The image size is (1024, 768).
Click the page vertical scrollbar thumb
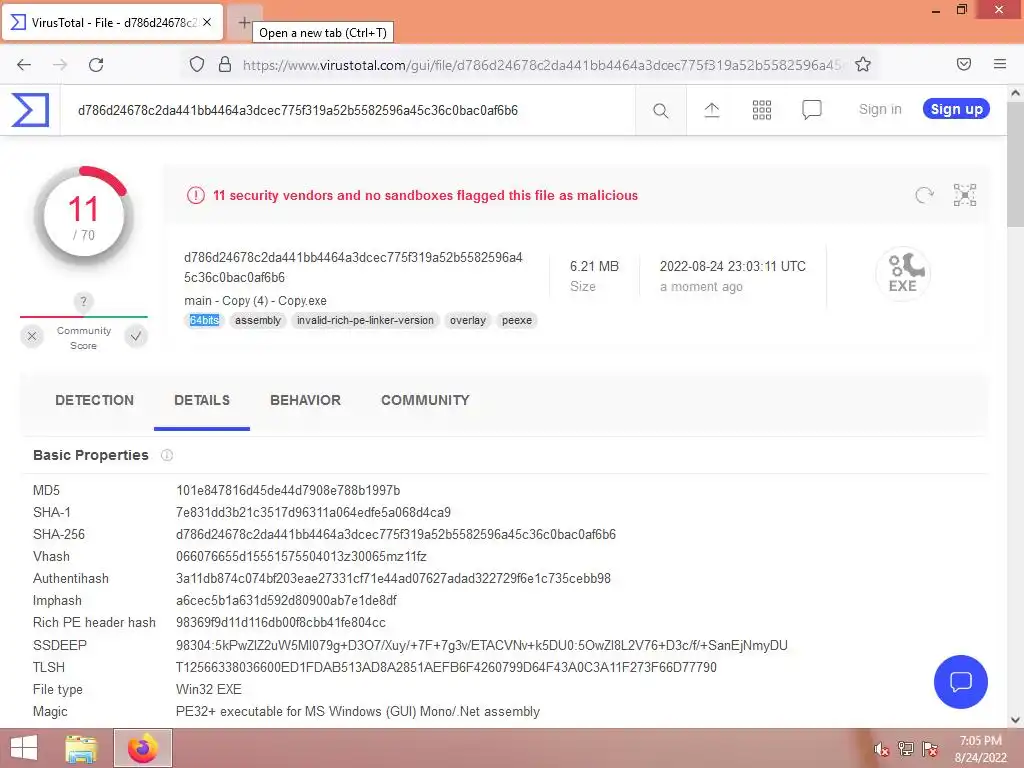point(1015,165)
